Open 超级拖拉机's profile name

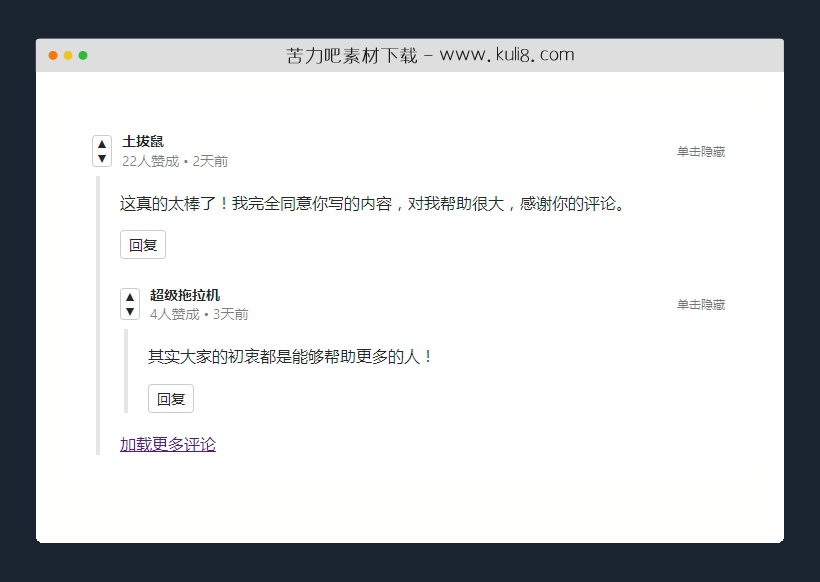(x=185, y=294)
